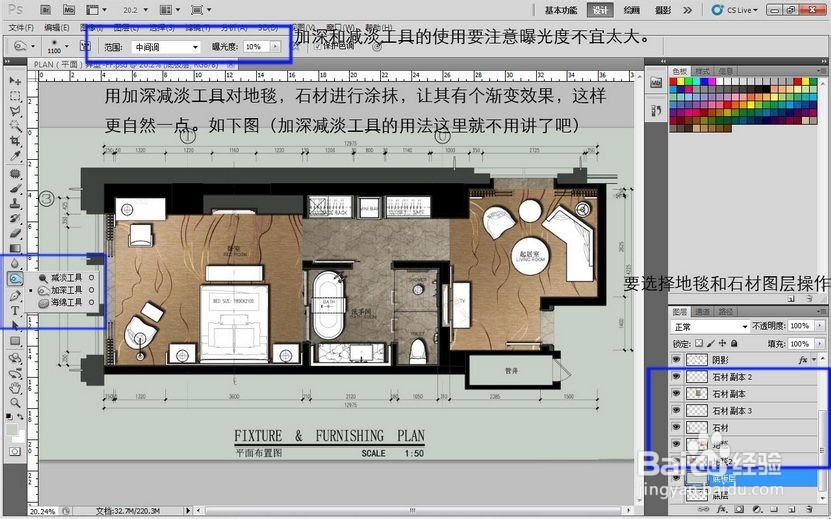Set foreground color swatch in toolbox
Image resolution: width=831 pixels, height=519 pixels.
12,429
